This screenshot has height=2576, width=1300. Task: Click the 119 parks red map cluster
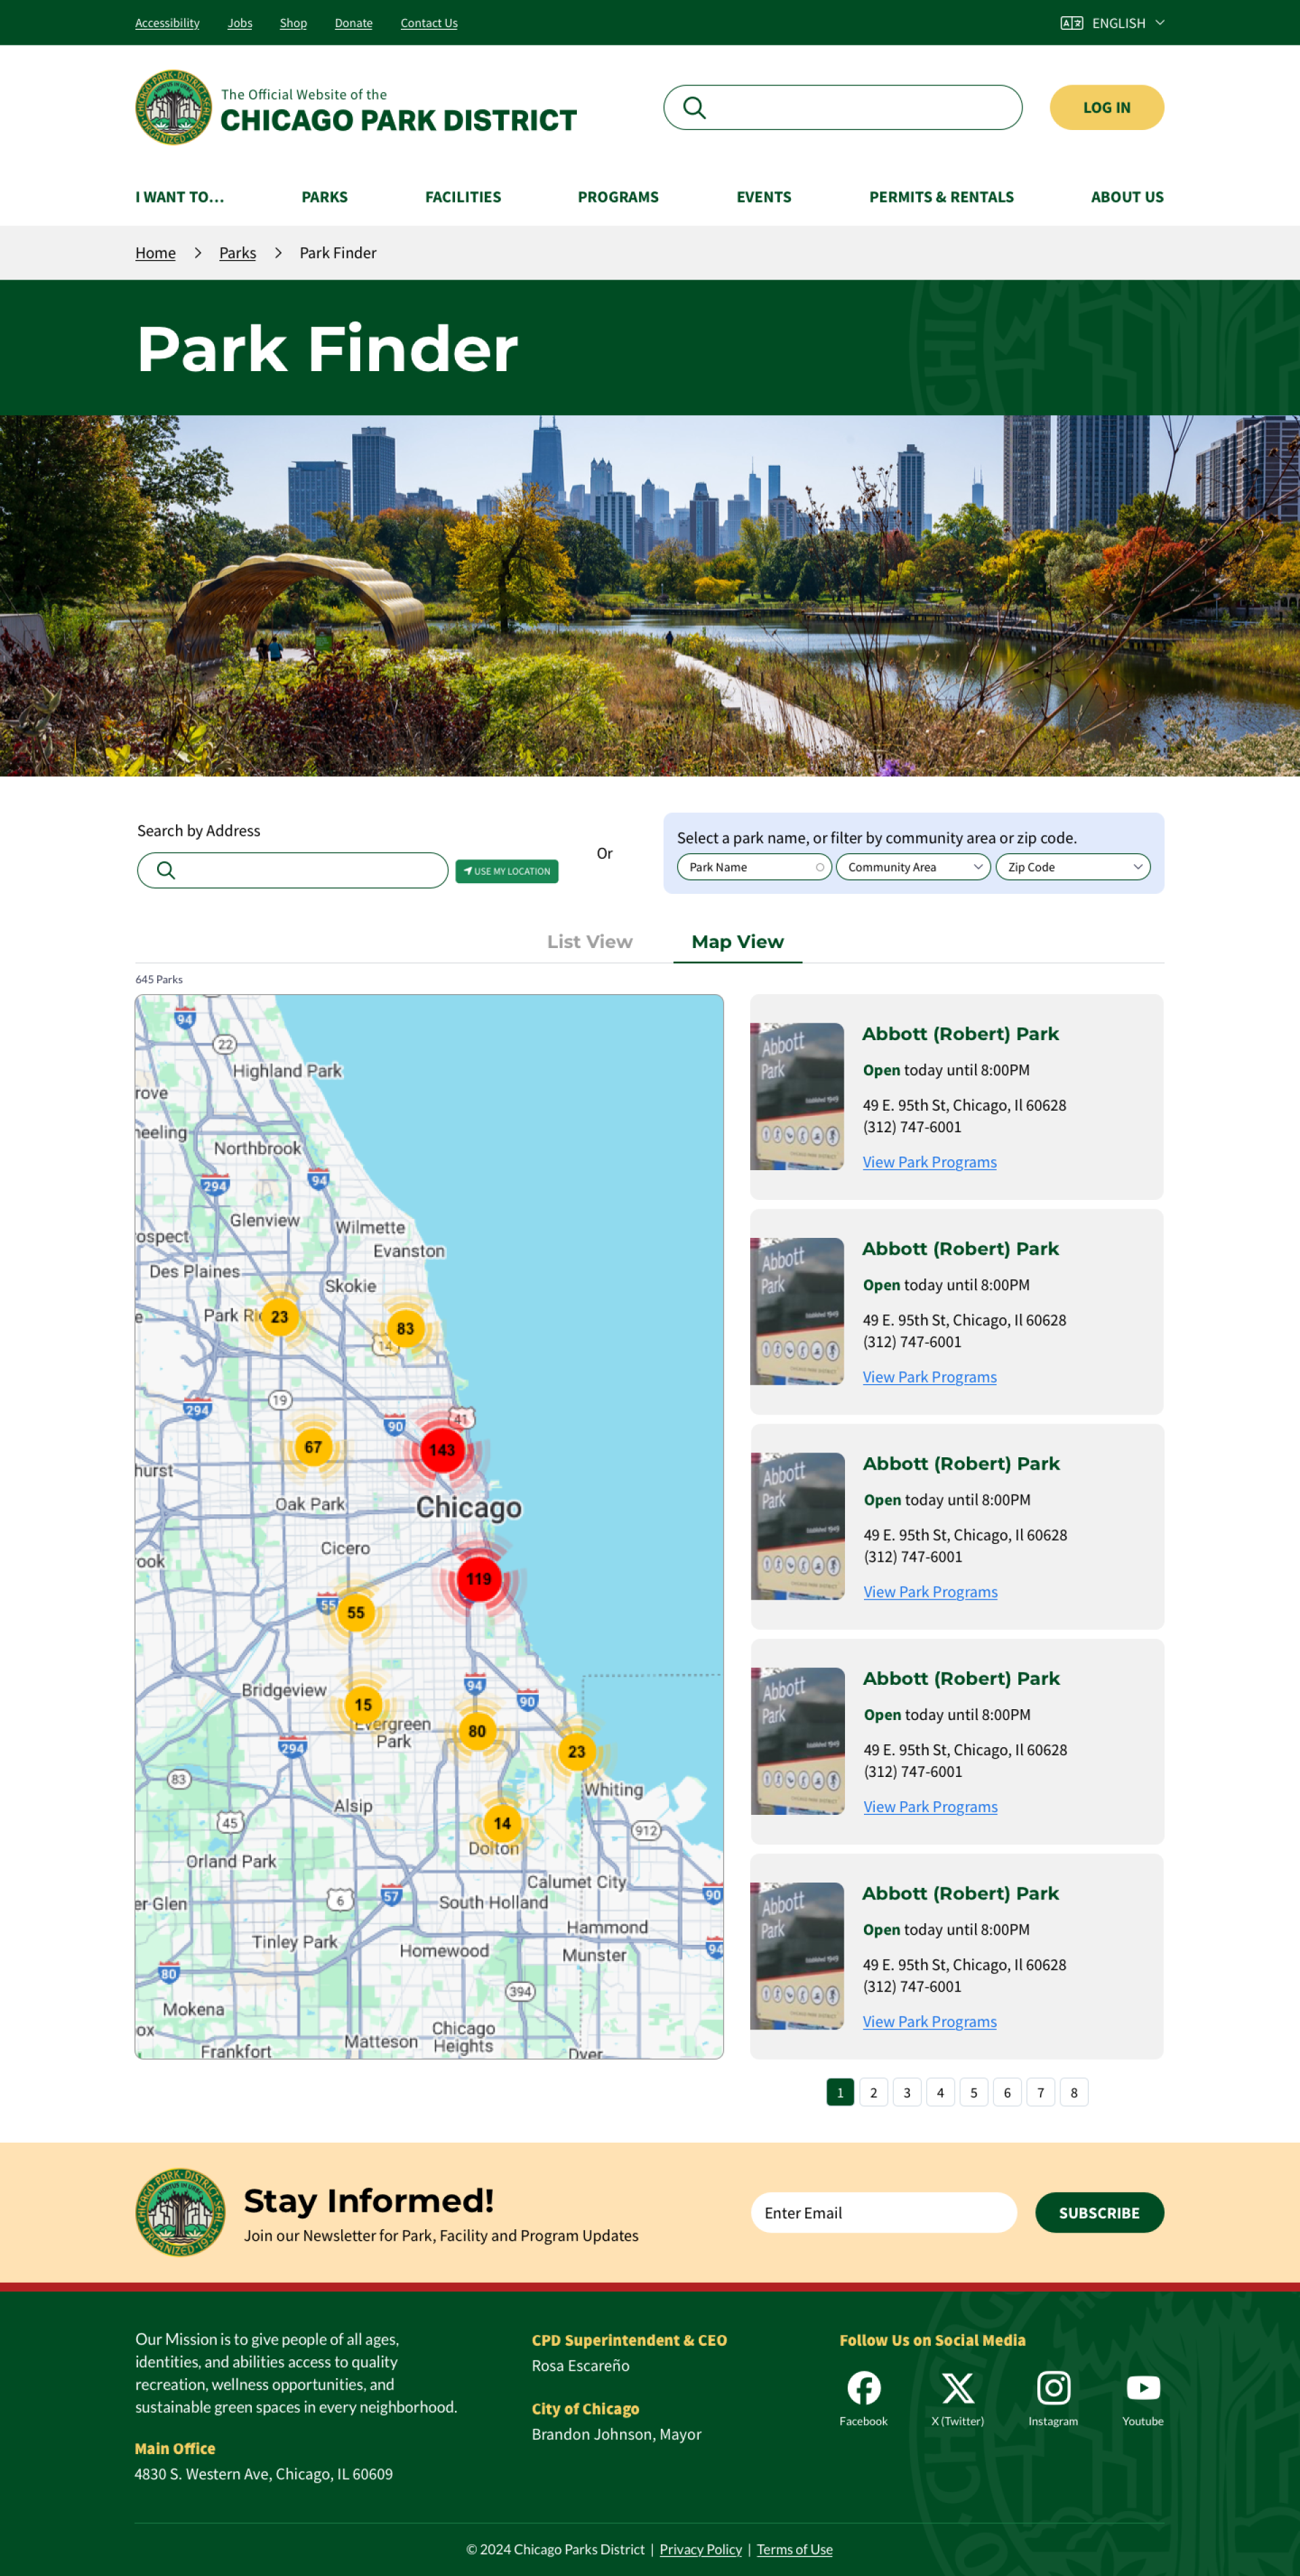(x=479, y=1578)
